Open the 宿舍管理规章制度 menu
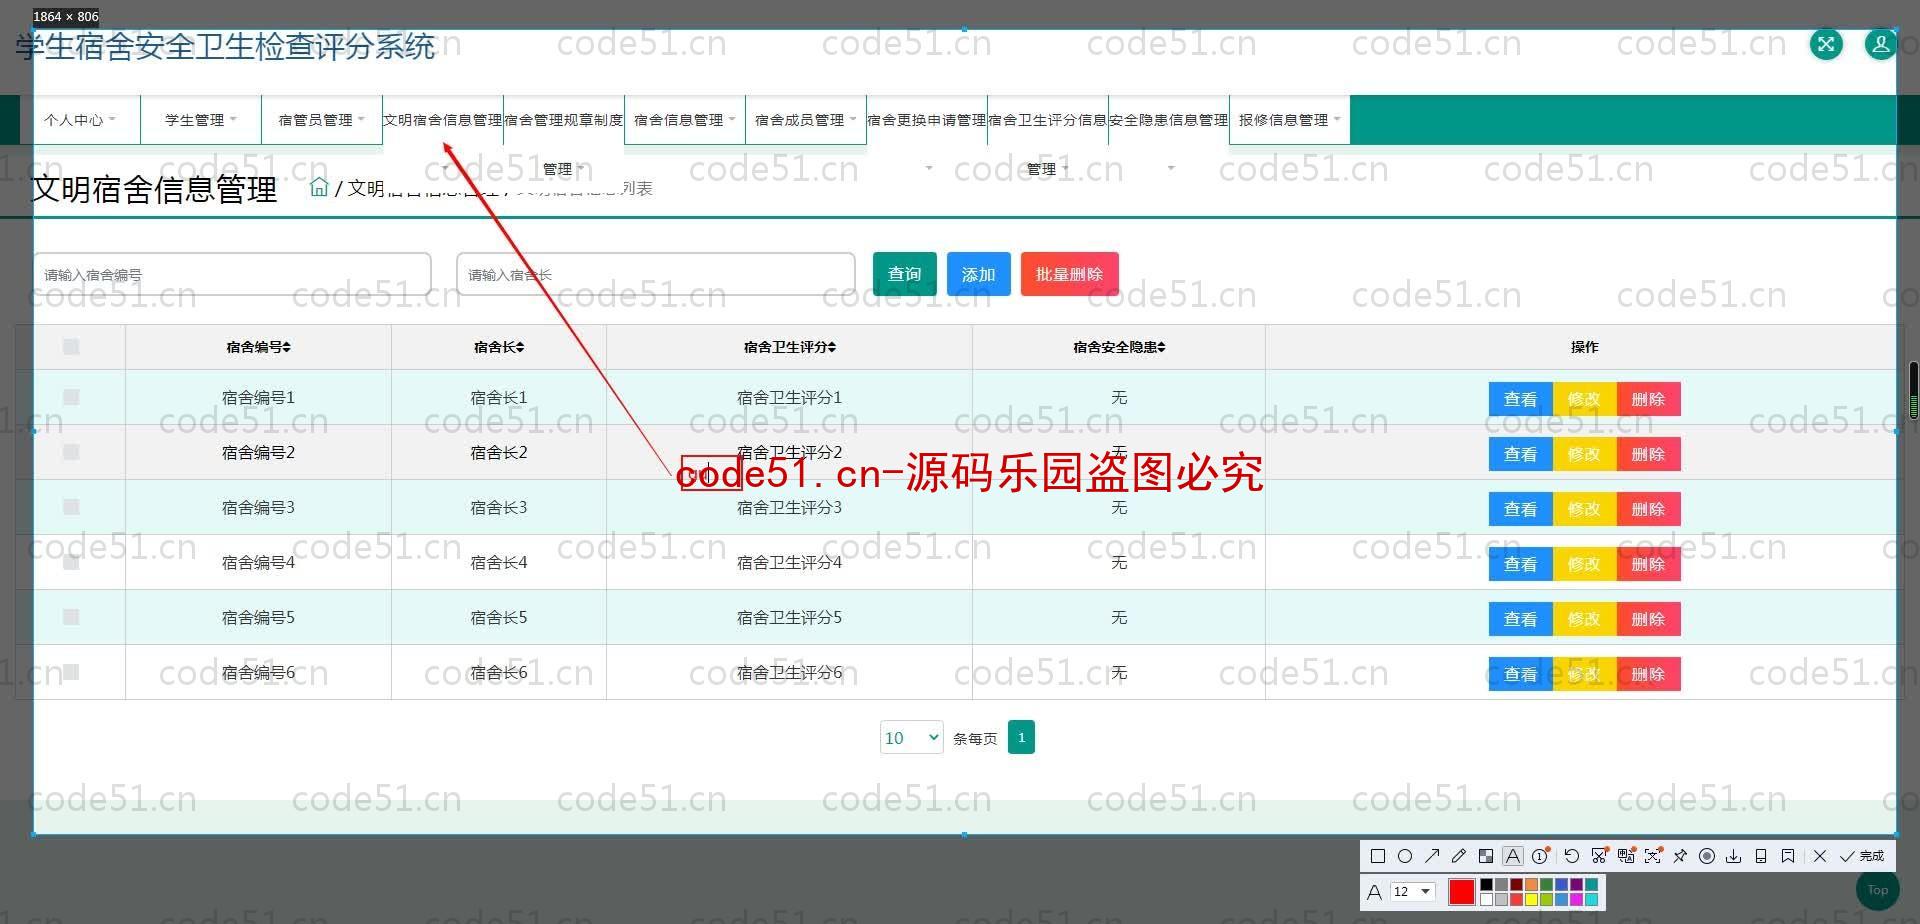Image resolution: width=1920 pixels, height=924 pixels. 564,120
